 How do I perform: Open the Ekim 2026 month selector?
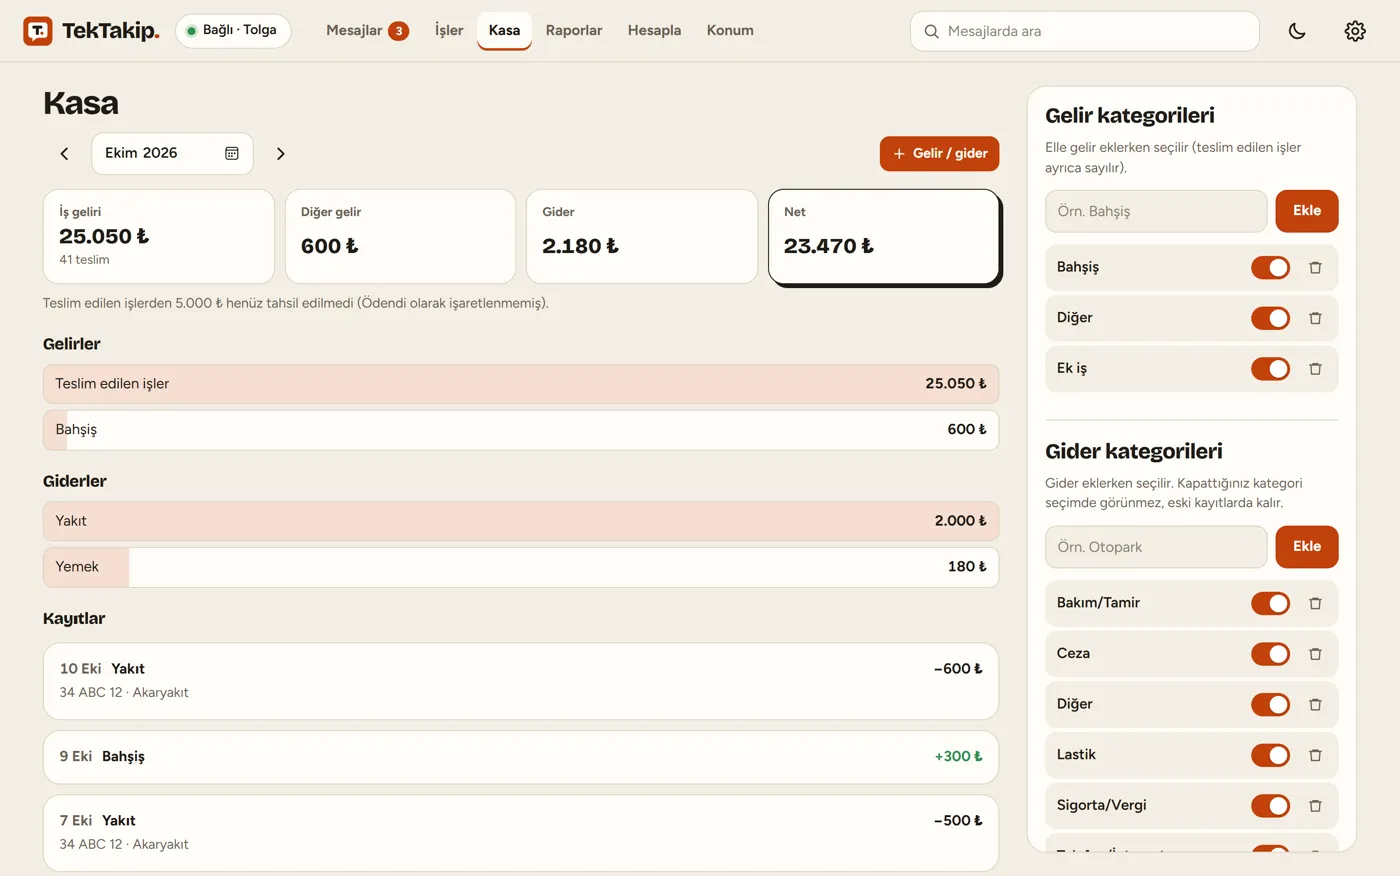(172, 154)
